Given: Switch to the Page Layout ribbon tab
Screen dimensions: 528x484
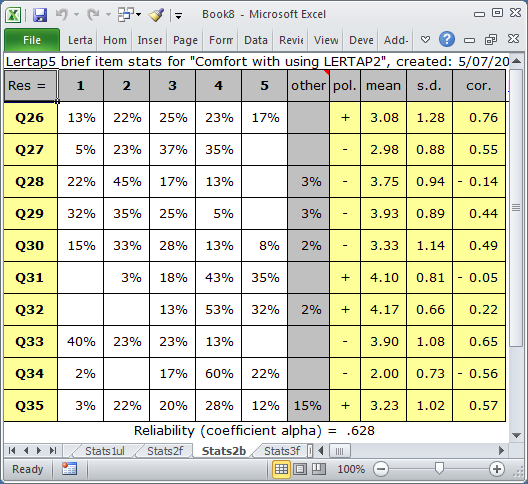Looking at the screenshot, I should coord(185,40).
